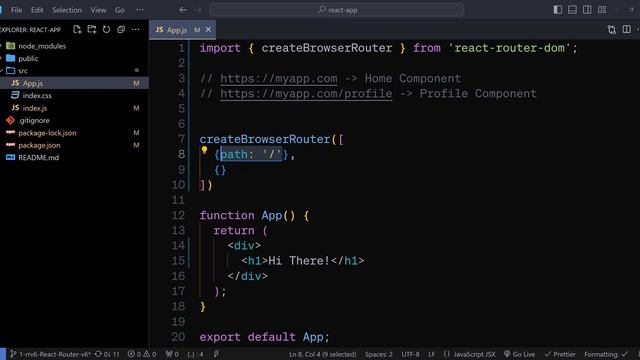Open the View menu
Image resolution: width=640 pixels, height=360 pixels.
click(98, 10)
